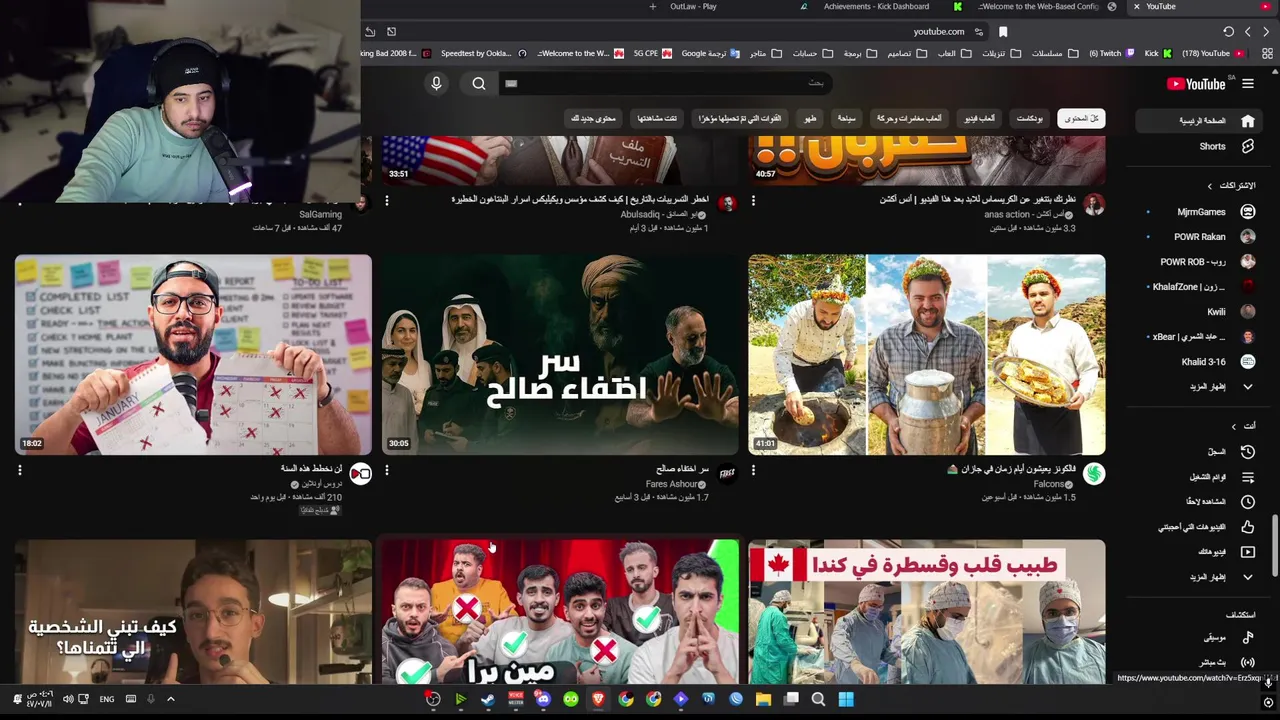The image size is (1280, 720).
Task: Open History (السجل) in the sidebar
Action: (x=1200, y=452)
